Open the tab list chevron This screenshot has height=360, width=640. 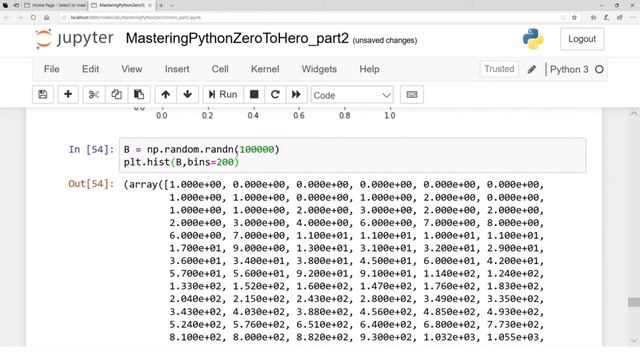point(172,5)
